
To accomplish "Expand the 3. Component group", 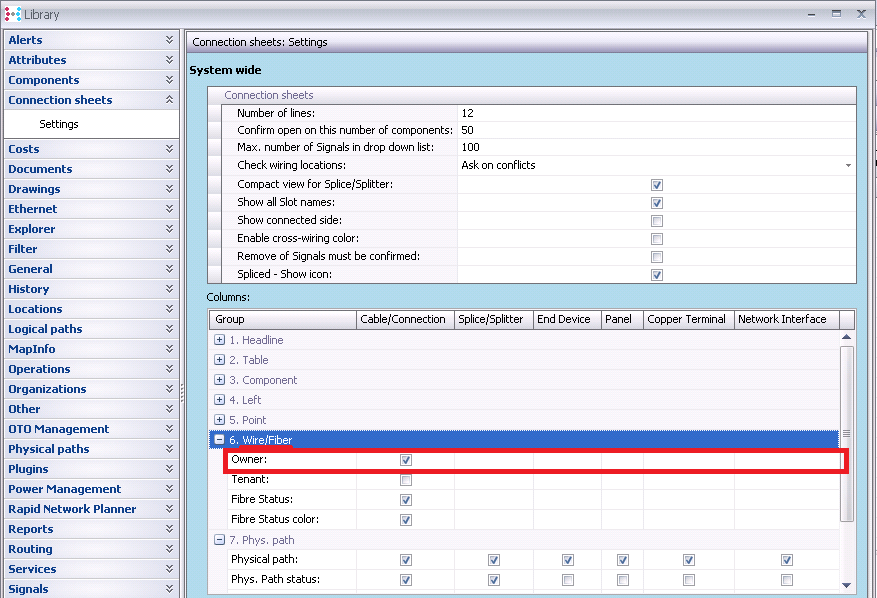I will [220, 380].
